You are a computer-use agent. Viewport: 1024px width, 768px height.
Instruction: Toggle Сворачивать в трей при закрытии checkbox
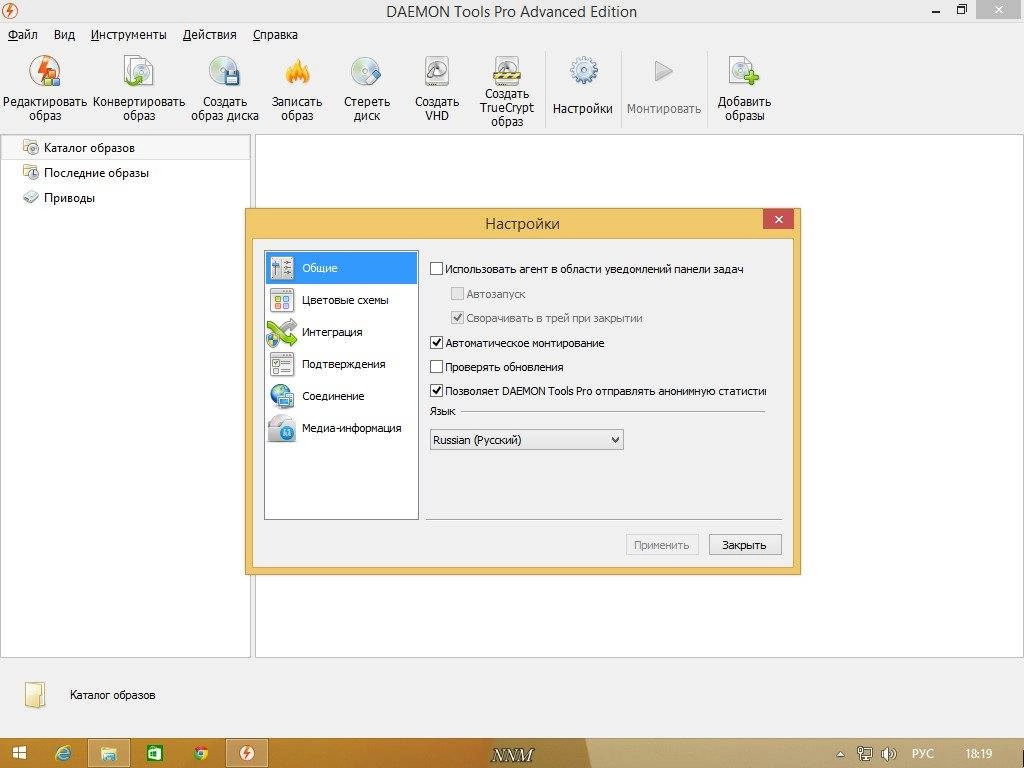tap(457, 318)
